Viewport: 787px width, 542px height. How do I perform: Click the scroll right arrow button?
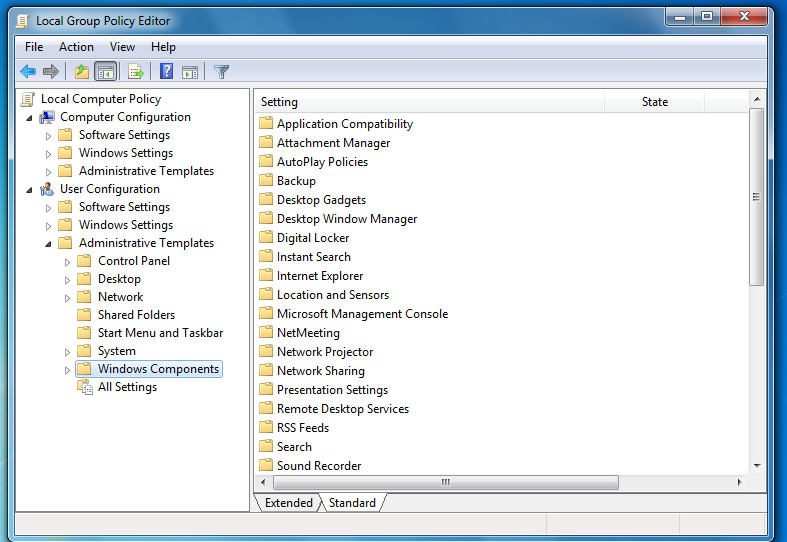tap(739, 482)
